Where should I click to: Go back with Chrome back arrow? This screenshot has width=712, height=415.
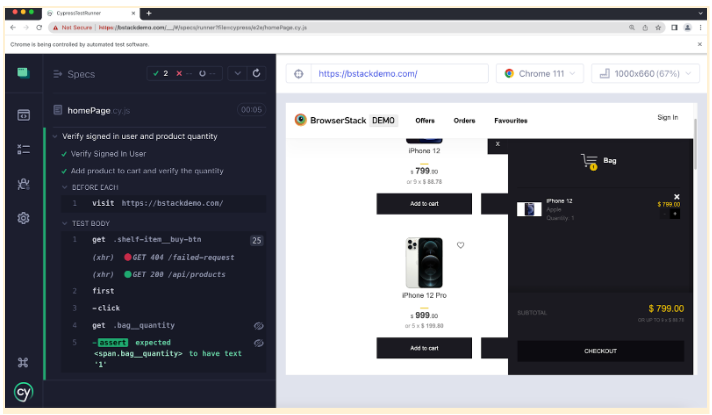point(13,28)
